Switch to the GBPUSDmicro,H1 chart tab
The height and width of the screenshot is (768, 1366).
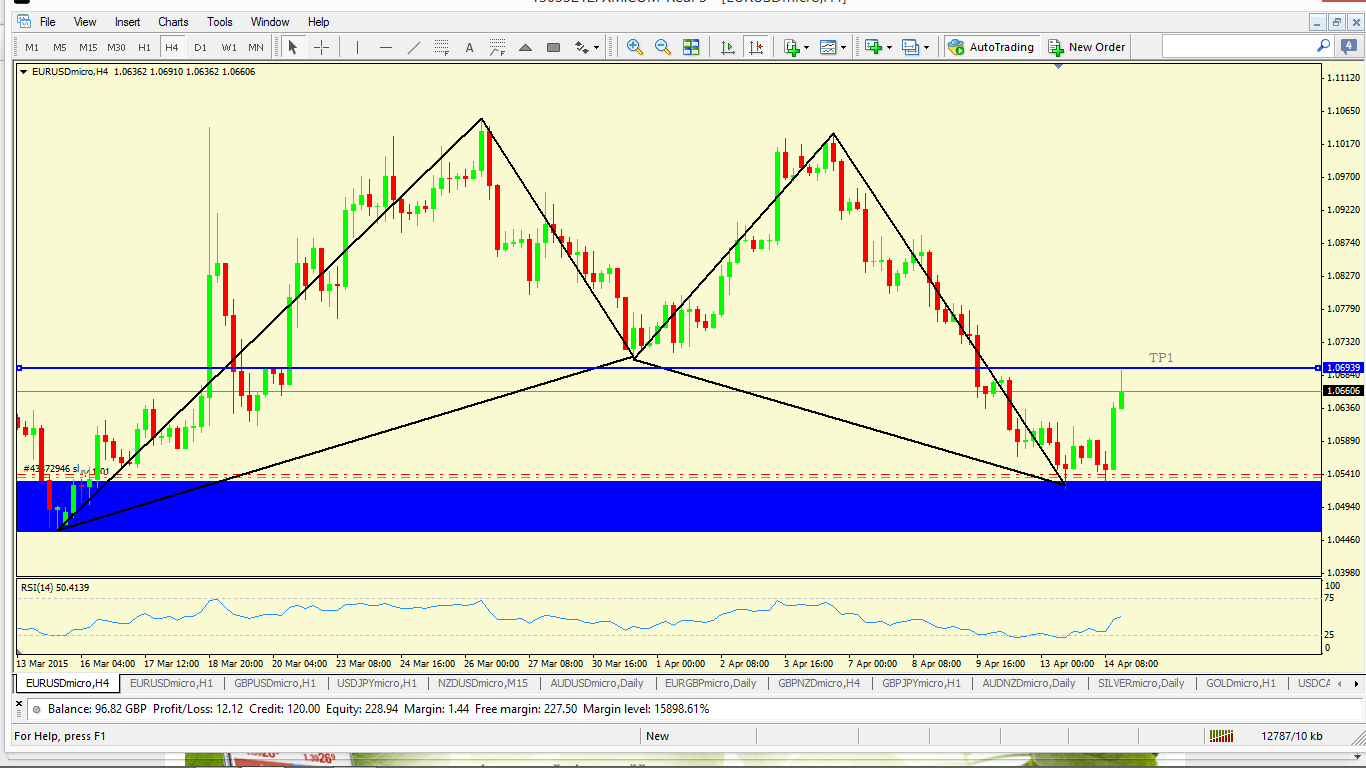pos(273,683)
